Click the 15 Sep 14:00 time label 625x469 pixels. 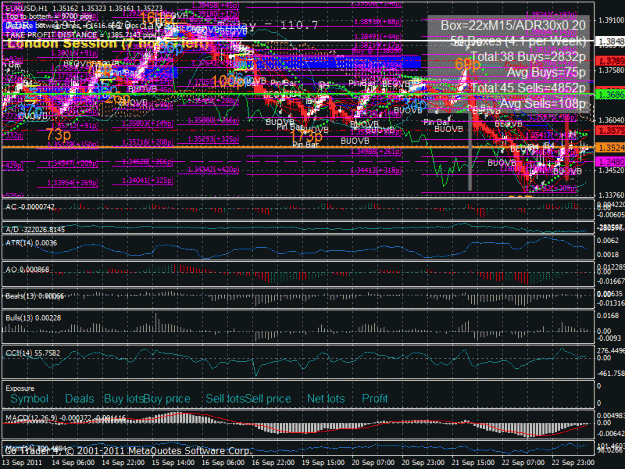[173, 463]
